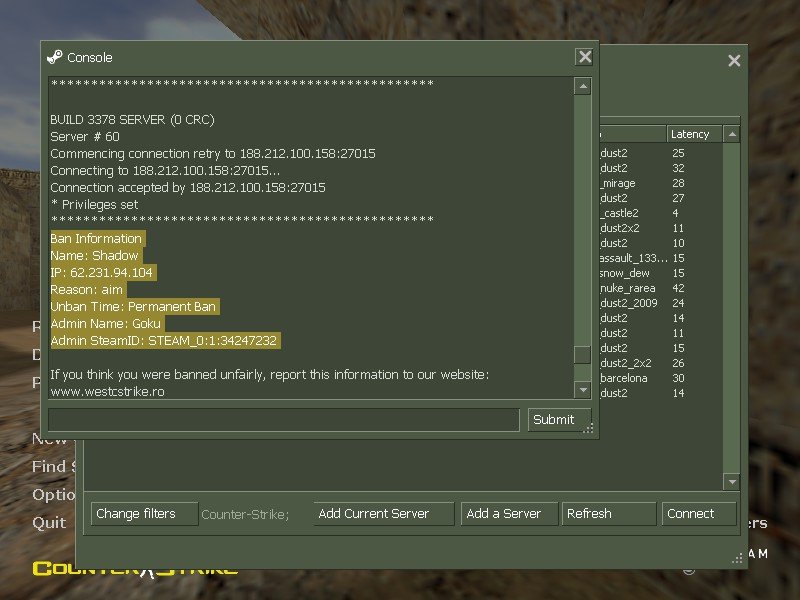Viewport: 800px width, 600px height.
Task: Close the server browser window
Action: (x=734, y=61)
